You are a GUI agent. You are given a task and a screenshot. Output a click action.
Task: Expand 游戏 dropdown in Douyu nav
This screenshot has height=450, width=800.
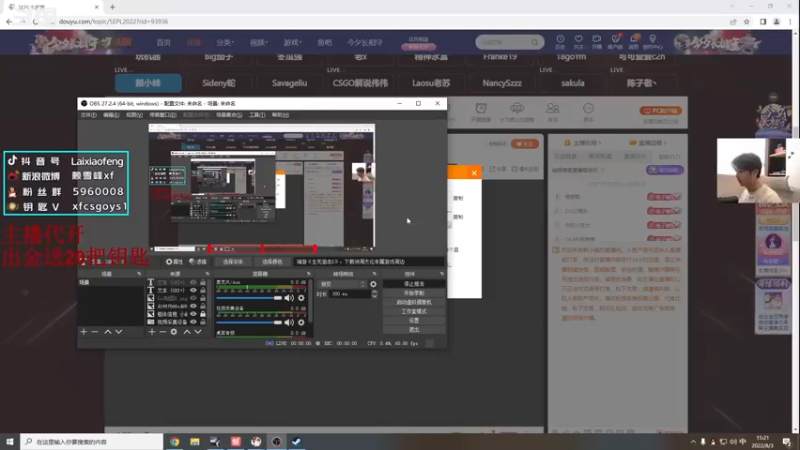pyautogui.click(x=292, y=42)
